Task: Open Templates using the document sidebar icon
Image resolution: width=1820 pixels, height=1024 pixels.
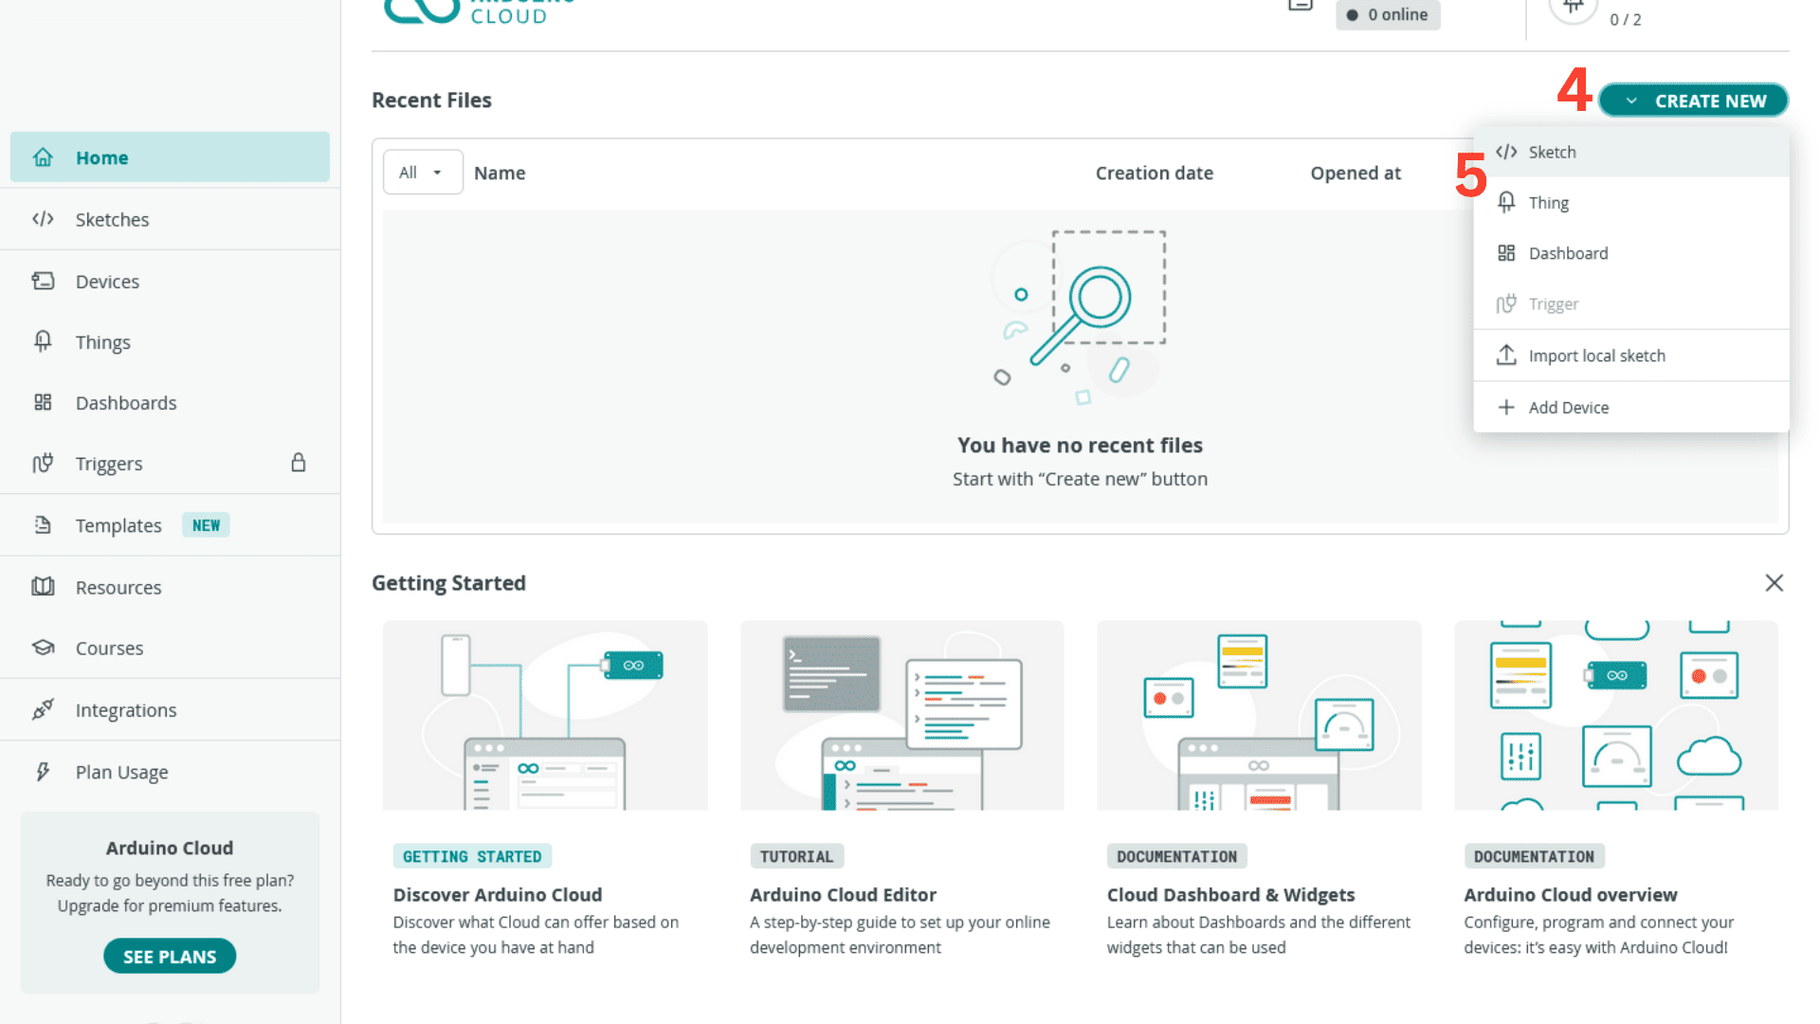Action: click(x=43, y=525)
